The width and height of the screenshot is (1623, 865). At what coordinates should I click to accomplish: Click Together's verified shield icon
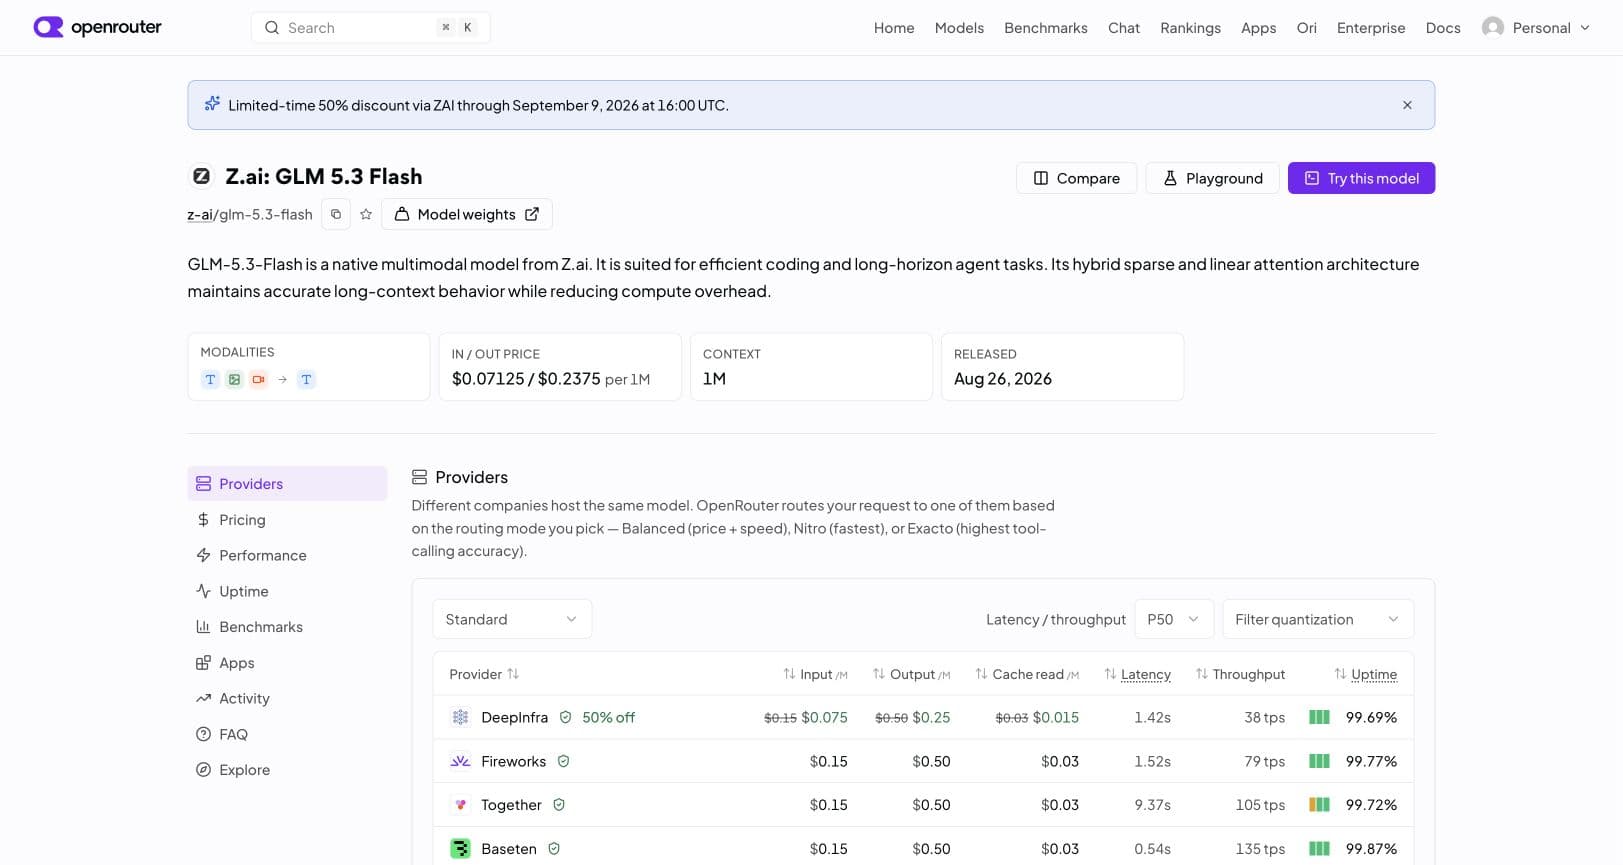pyautogui.click(x=559, y=805)
